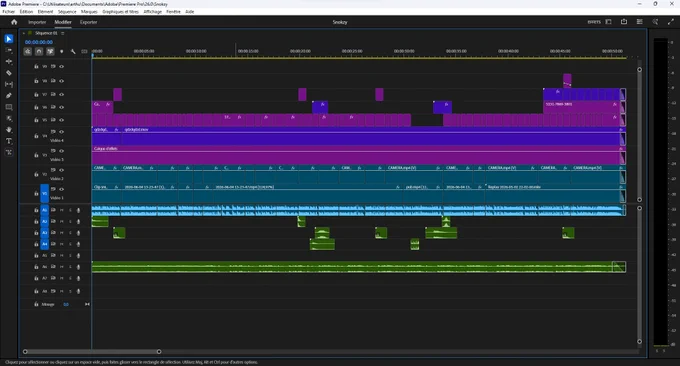Toggle visibility of Vidéo 4 track
680x366 pixels.
(62, 132)
